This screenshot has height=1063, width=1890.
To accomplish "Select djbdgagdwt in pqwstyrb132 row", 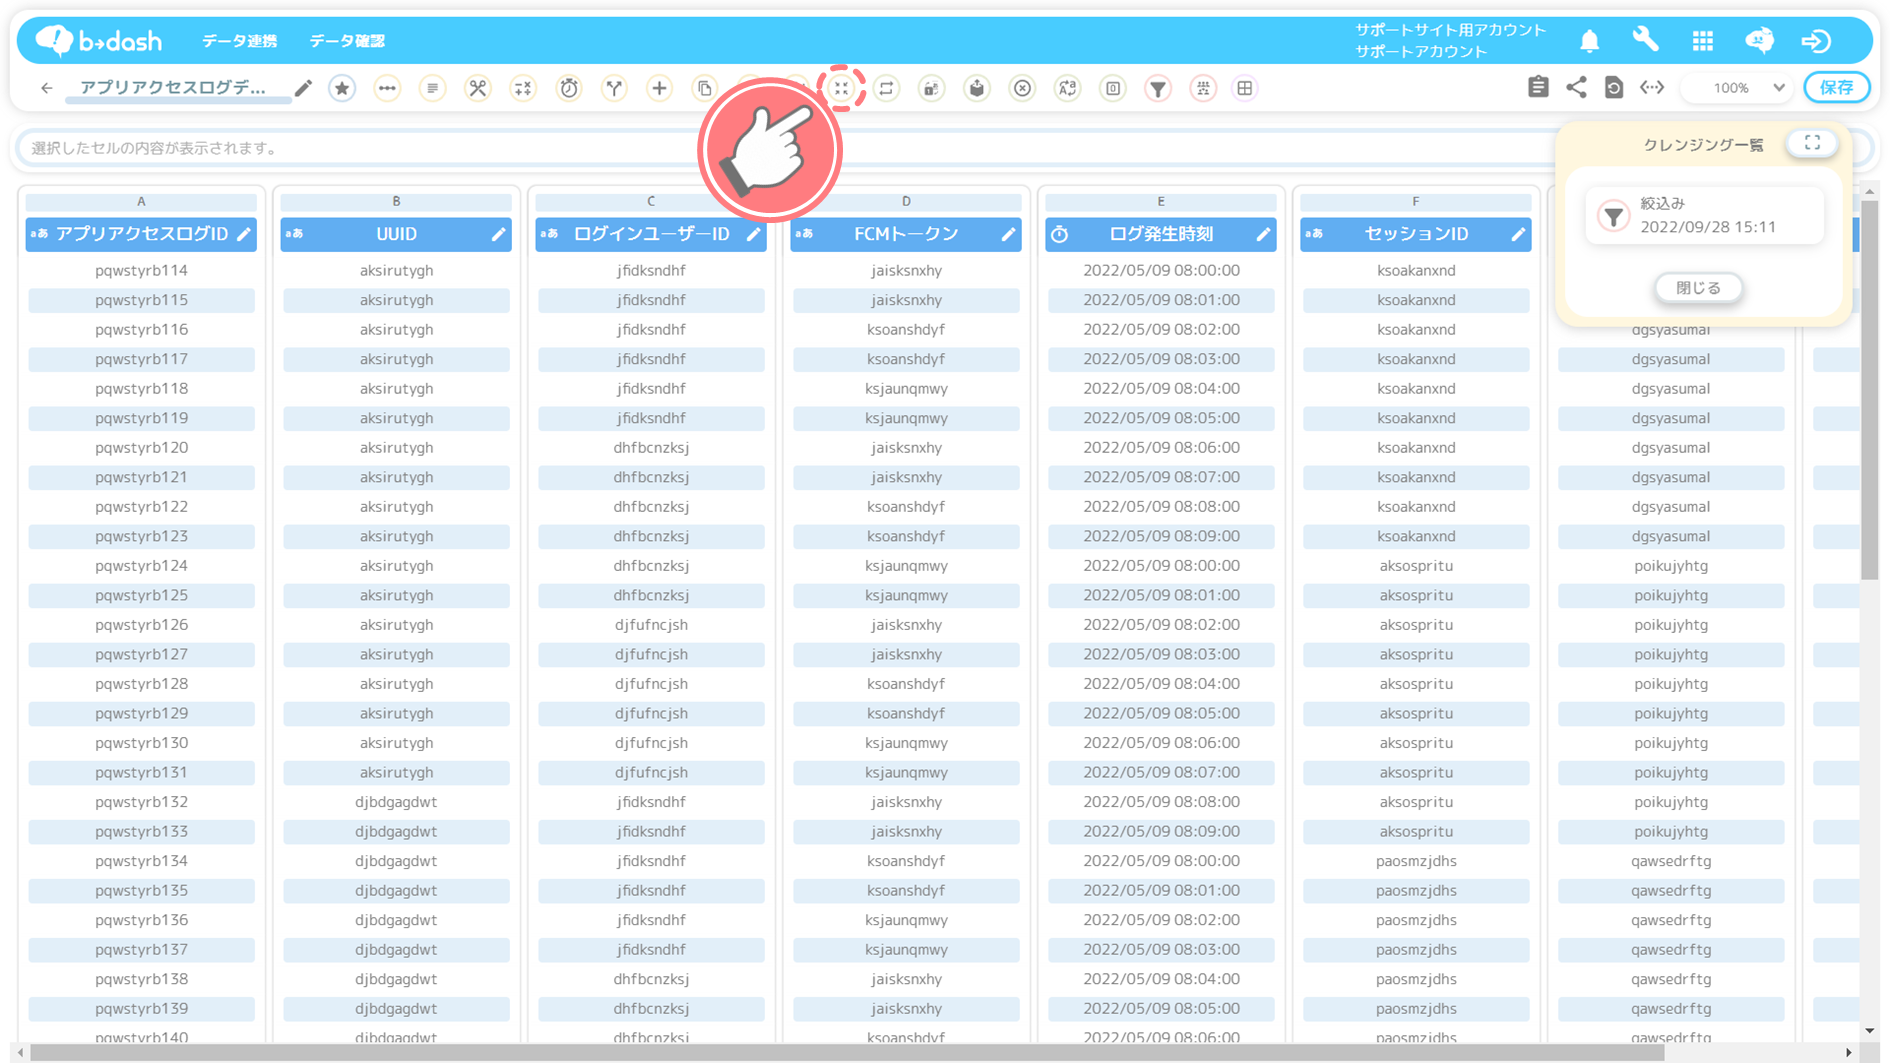I will [x=396, y=802].
